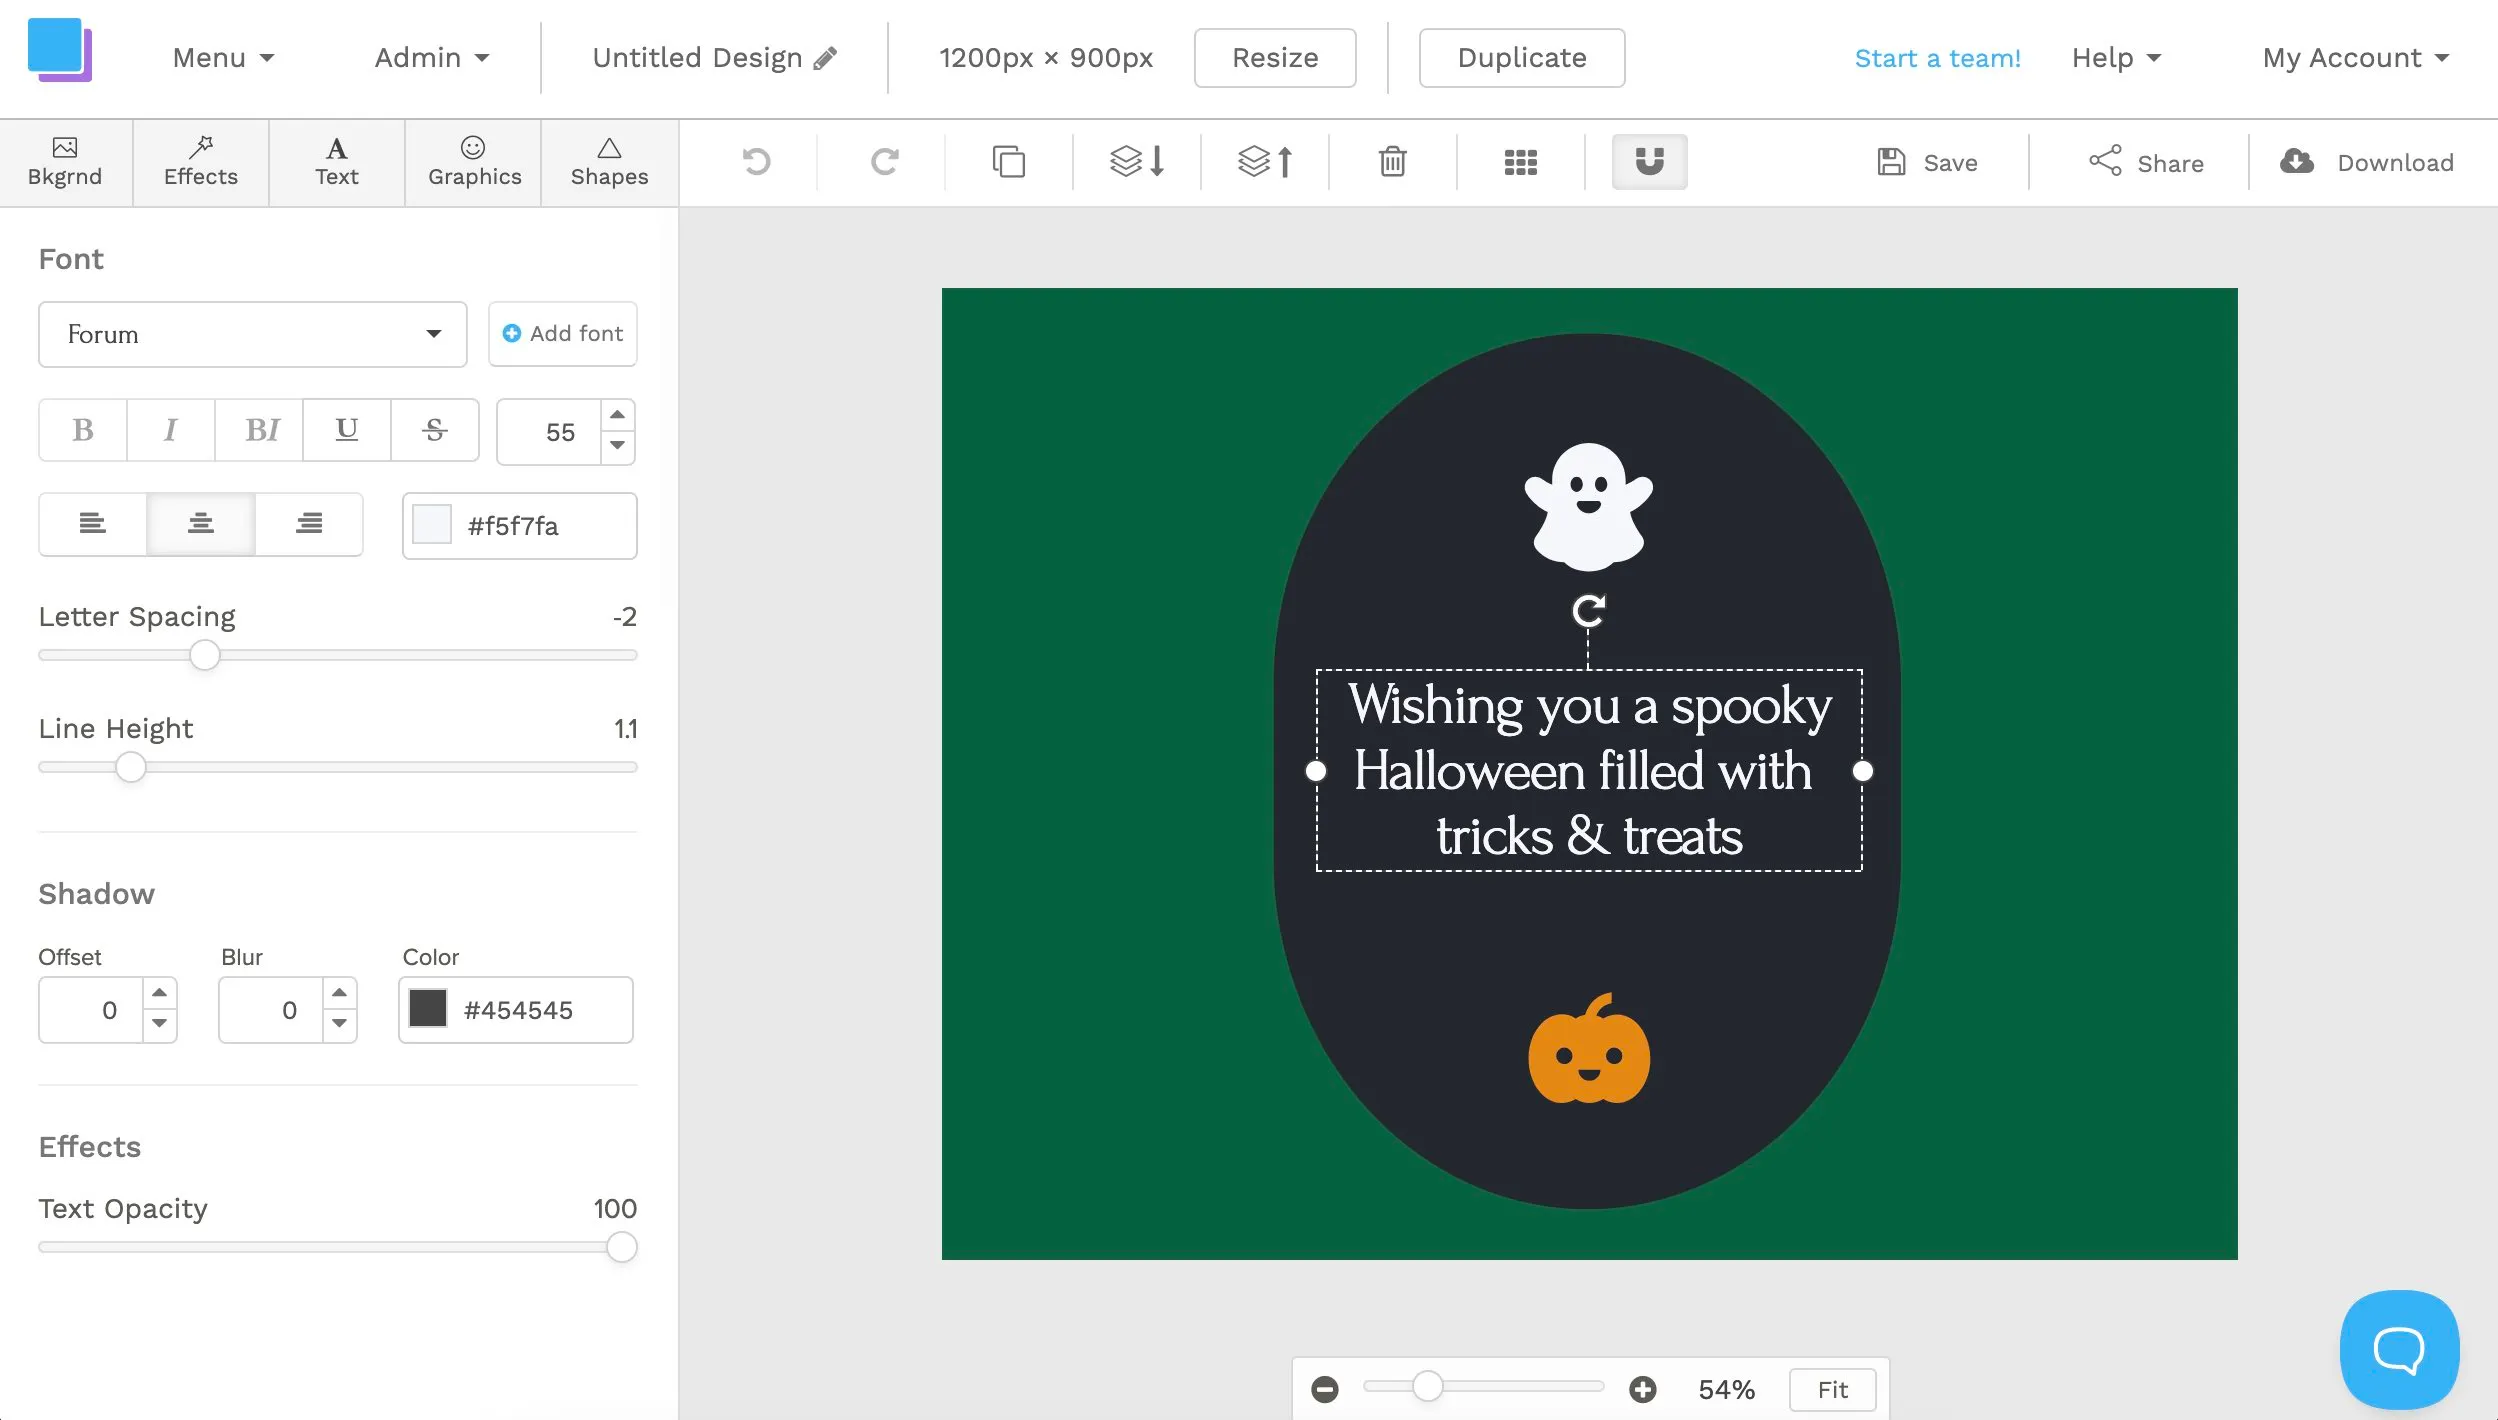The height and width of the screenshot is (1420, 2498).
Task: Bring layer forward with layers-up icon
Action: (1265, 161)
